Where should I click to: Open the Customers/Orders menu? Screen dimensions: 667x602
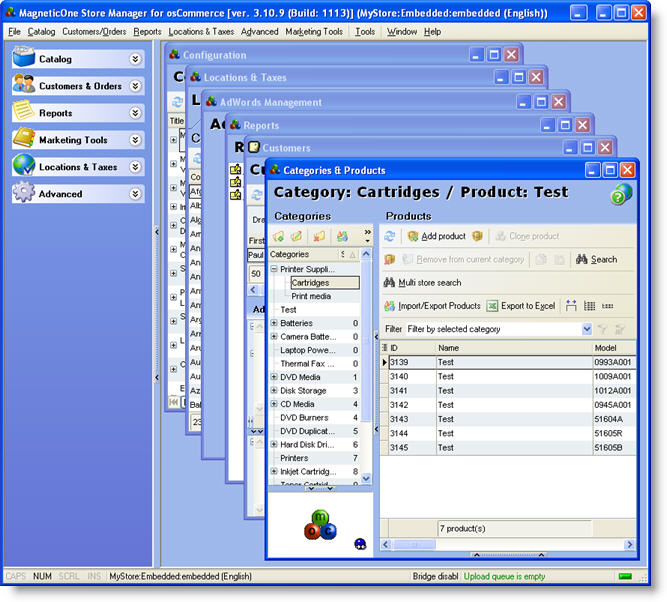(x=94, y=31)
